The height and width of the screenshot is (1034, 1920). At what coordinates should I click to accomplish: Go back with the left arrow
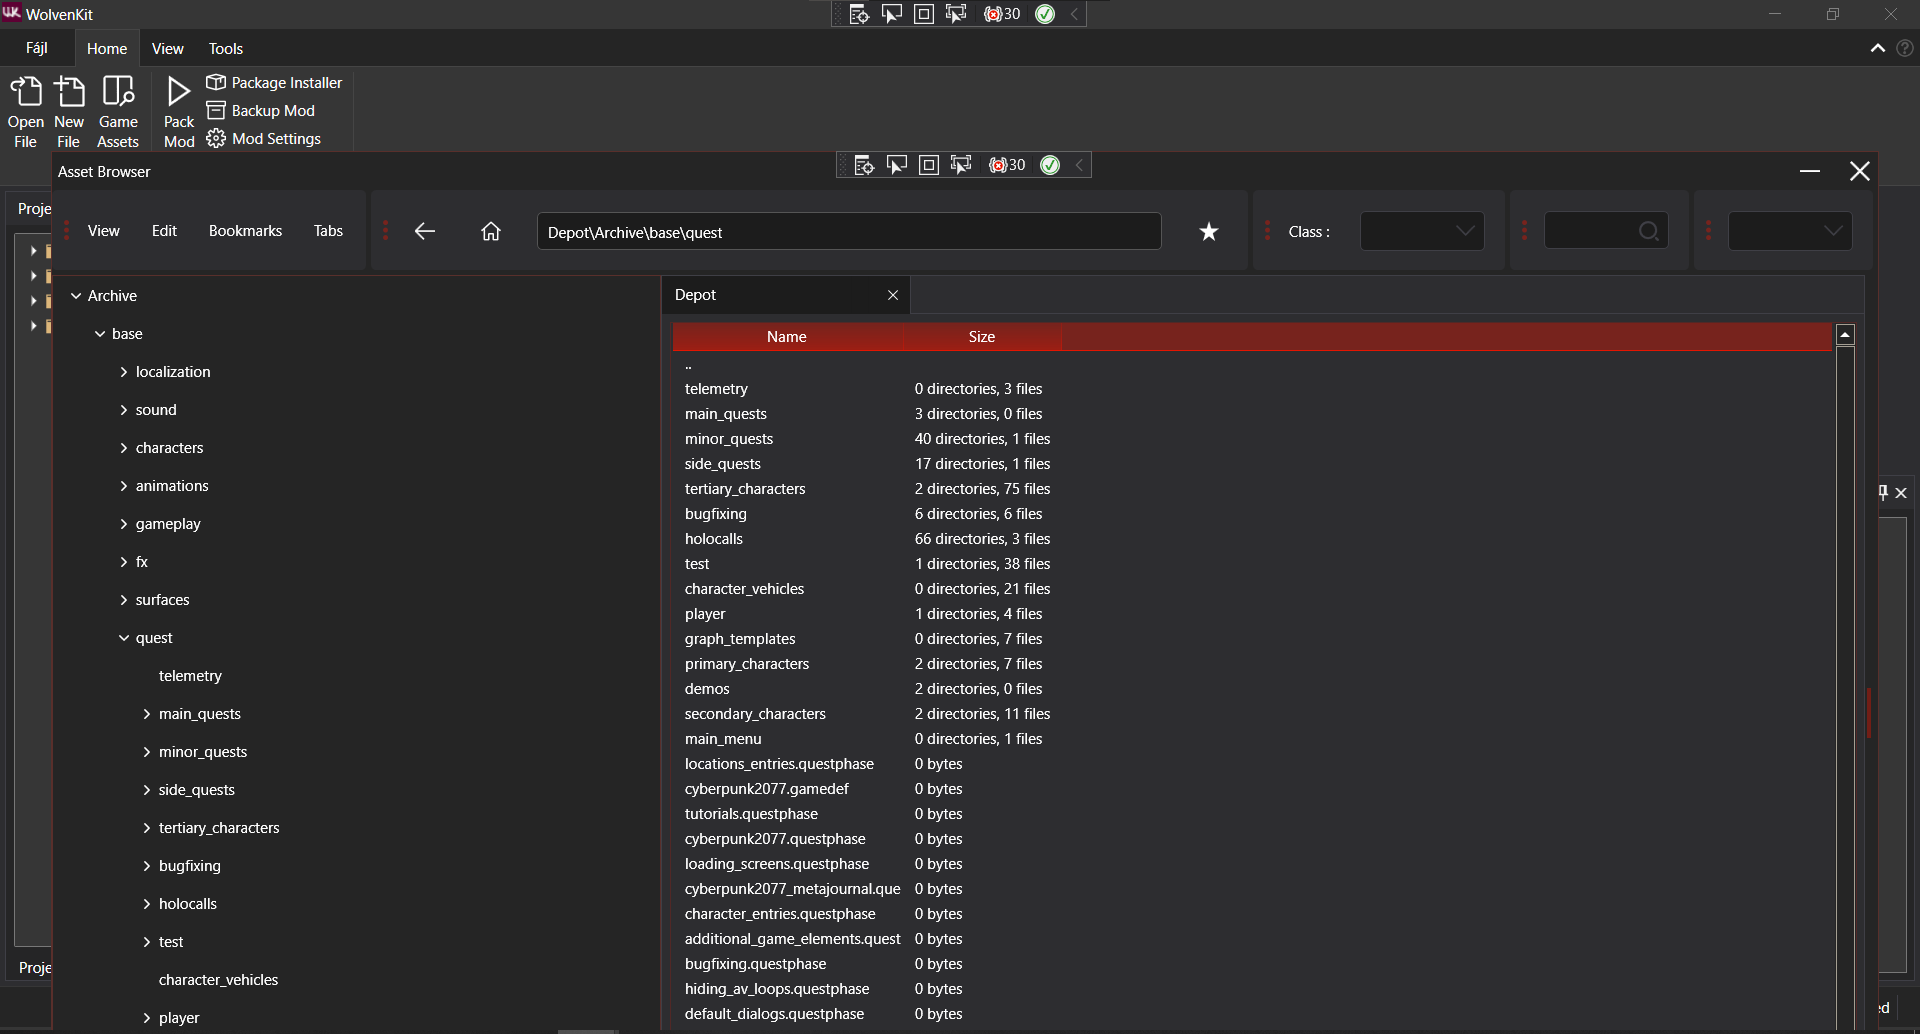pos(425,231)
